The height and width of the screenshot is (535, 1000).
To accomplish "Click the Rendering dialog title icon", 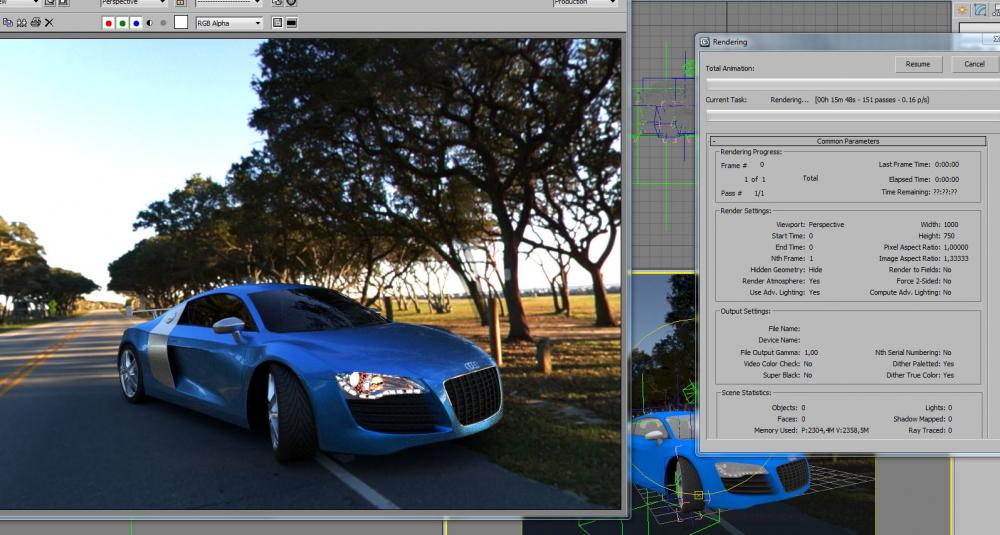I will (705, 42).
